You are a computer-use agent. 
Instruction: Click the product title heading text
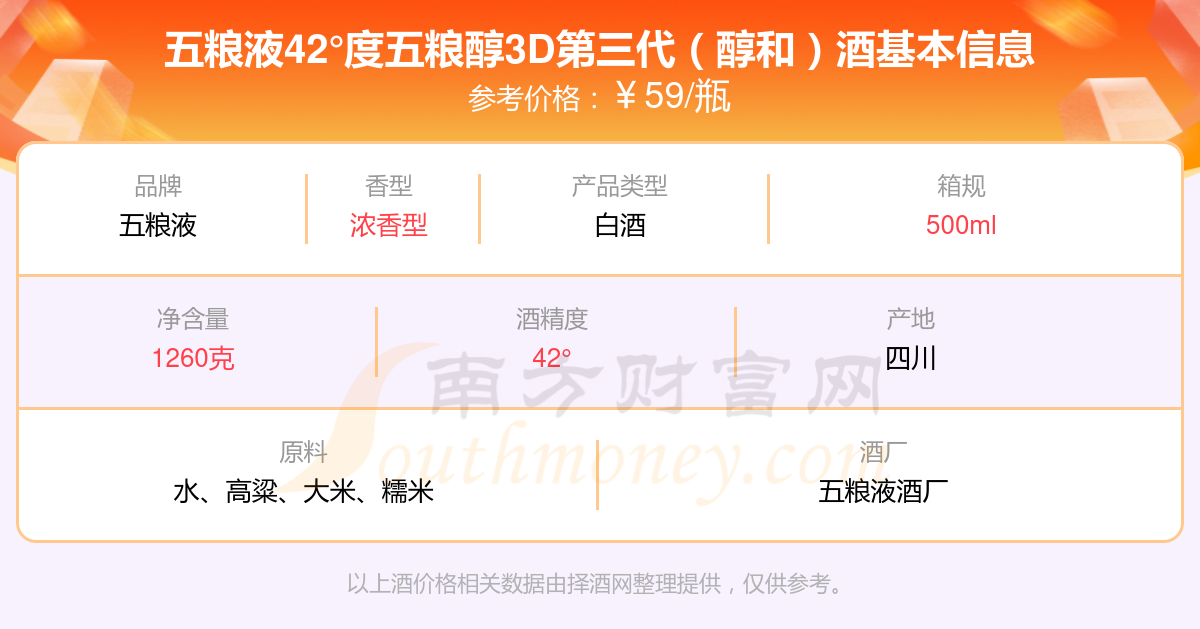[x=599, y=51]
